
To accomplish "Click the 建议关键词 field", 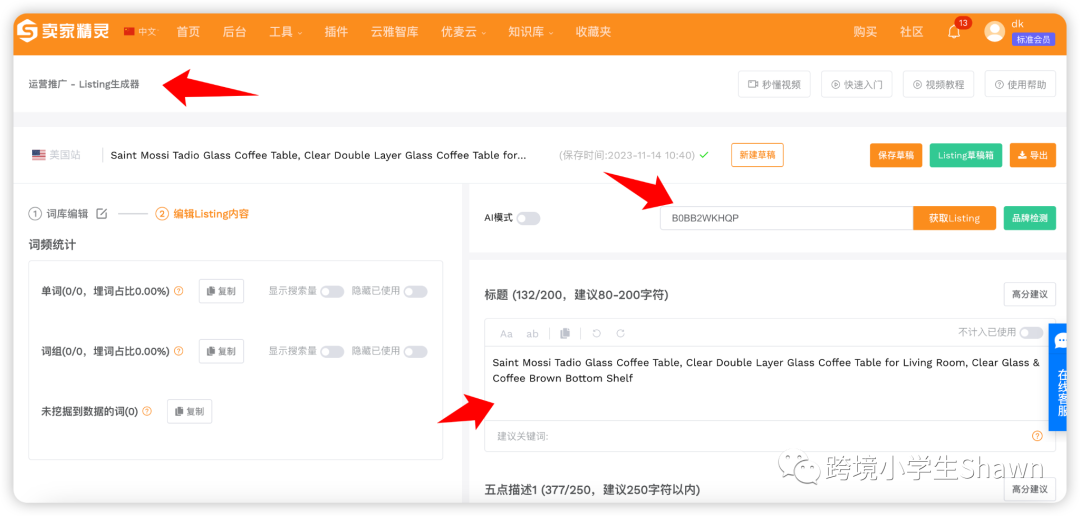I will [x=769, y=436].
